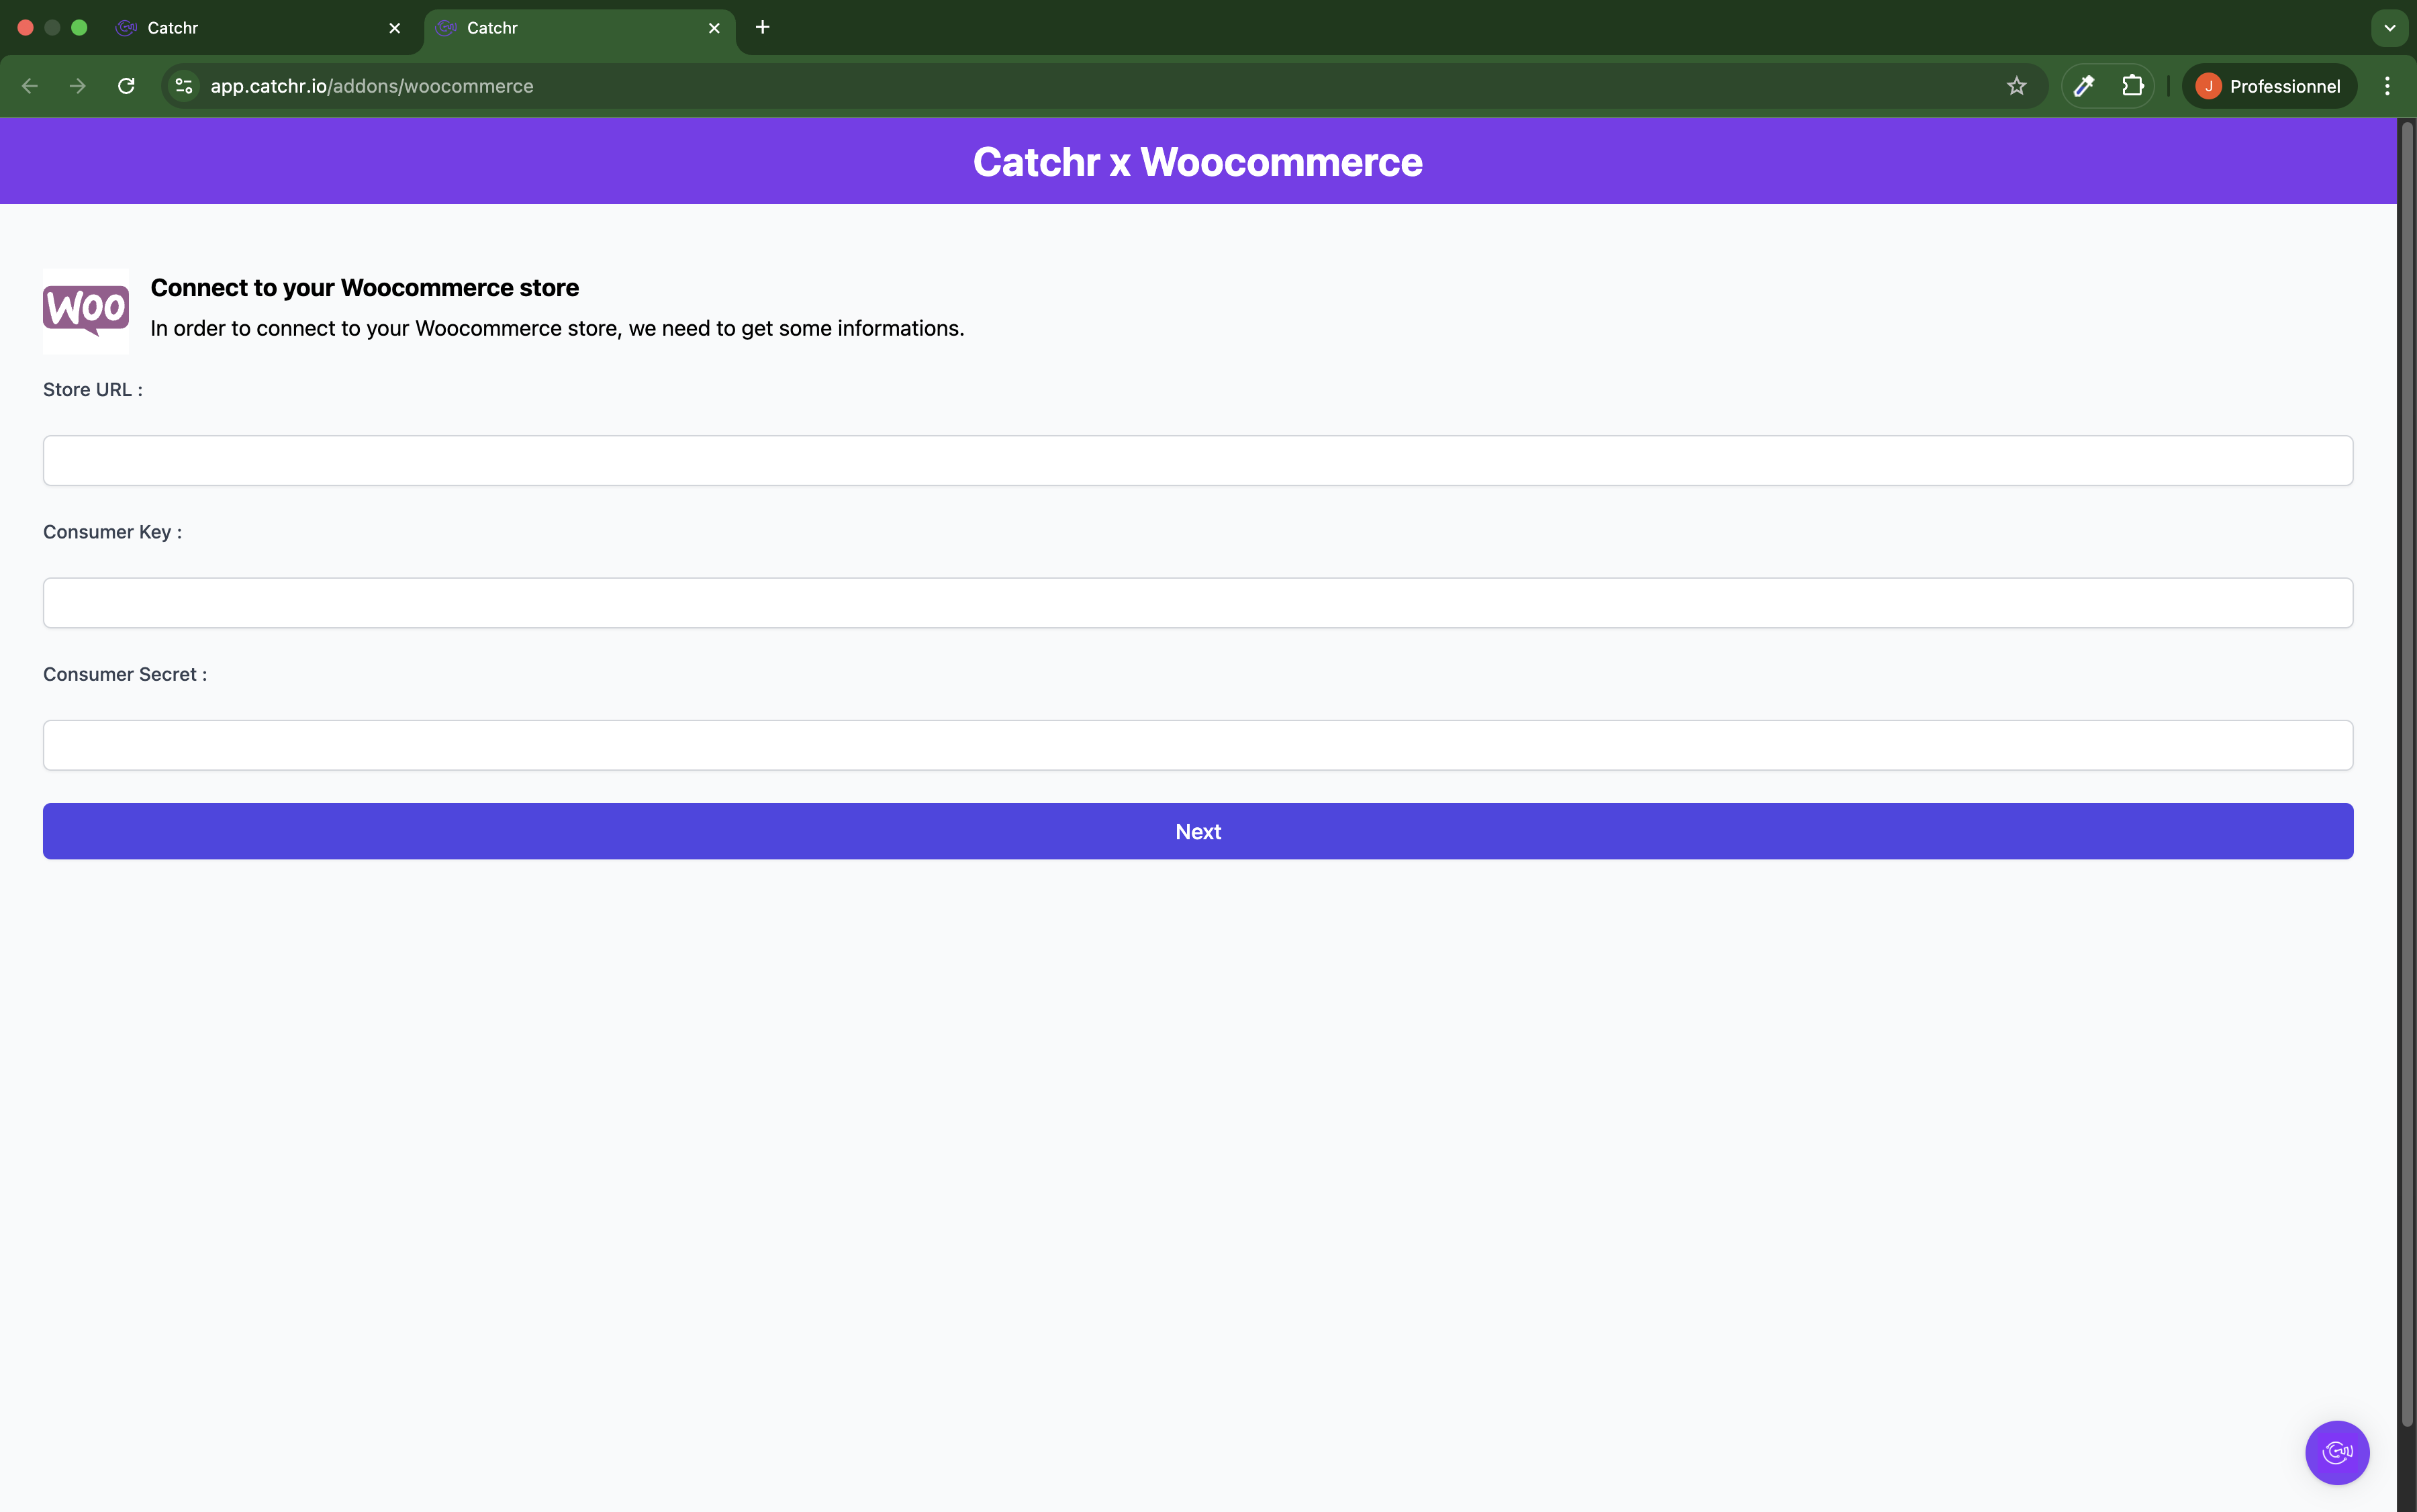2417x1512 pixels.
Task: Click the red close window button
Action: (x=26, y=28)
